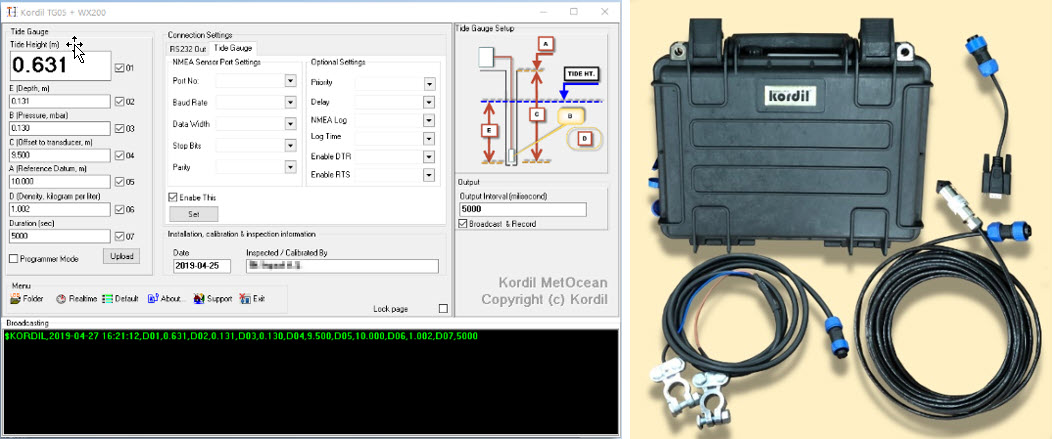Image resolution: width=1054 pixels, height=439 pixels.
Task: Open the About... dialog icon
Action: pyautogui.click(x=153, y=298)
